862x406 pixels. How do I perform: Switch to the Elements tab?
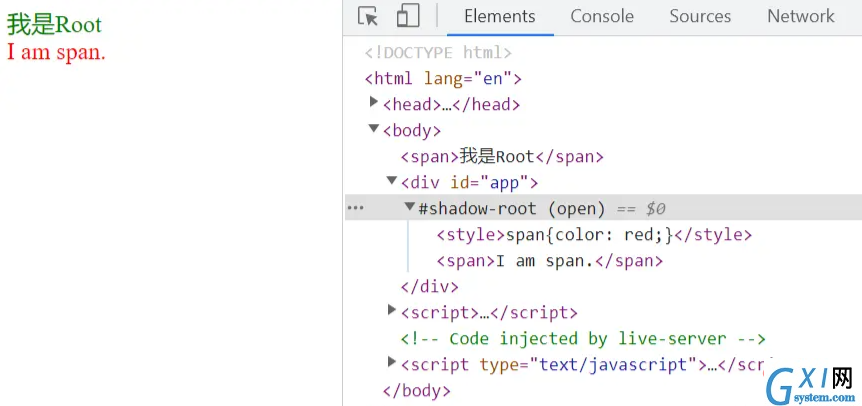[x=500, y=16]
